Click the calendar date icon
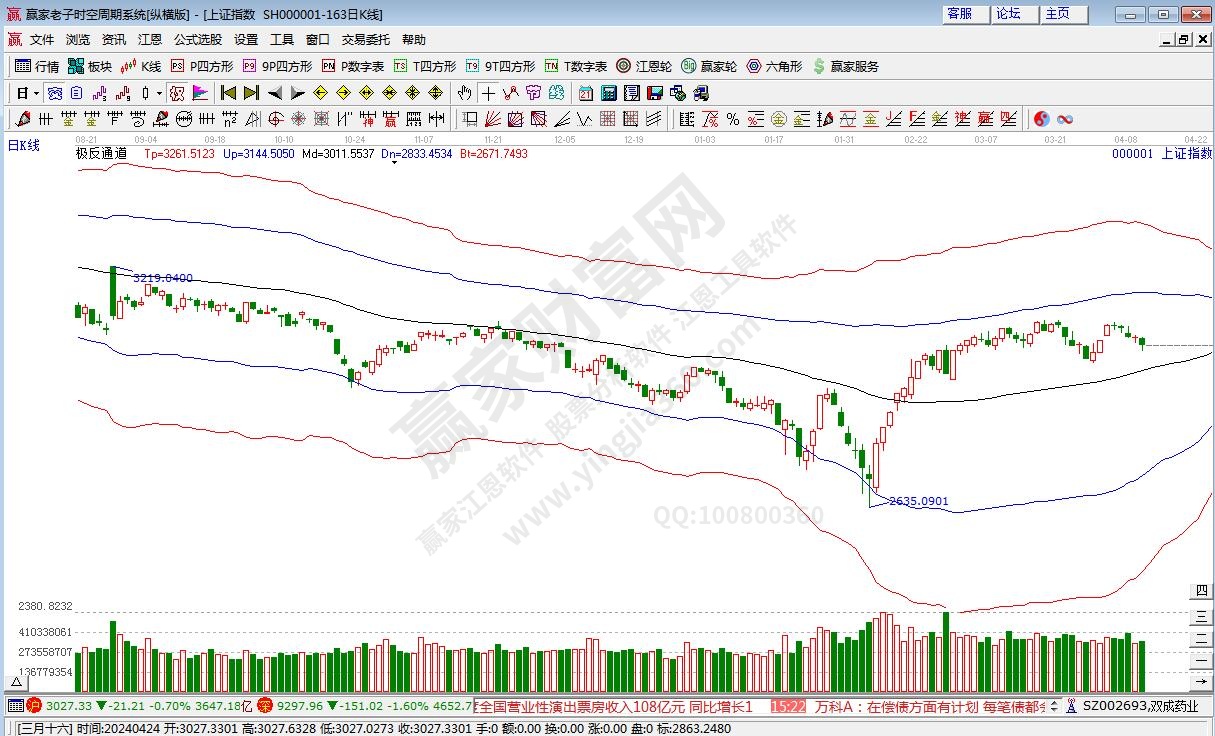1215x736 pixels. click(x=586, y=93)
